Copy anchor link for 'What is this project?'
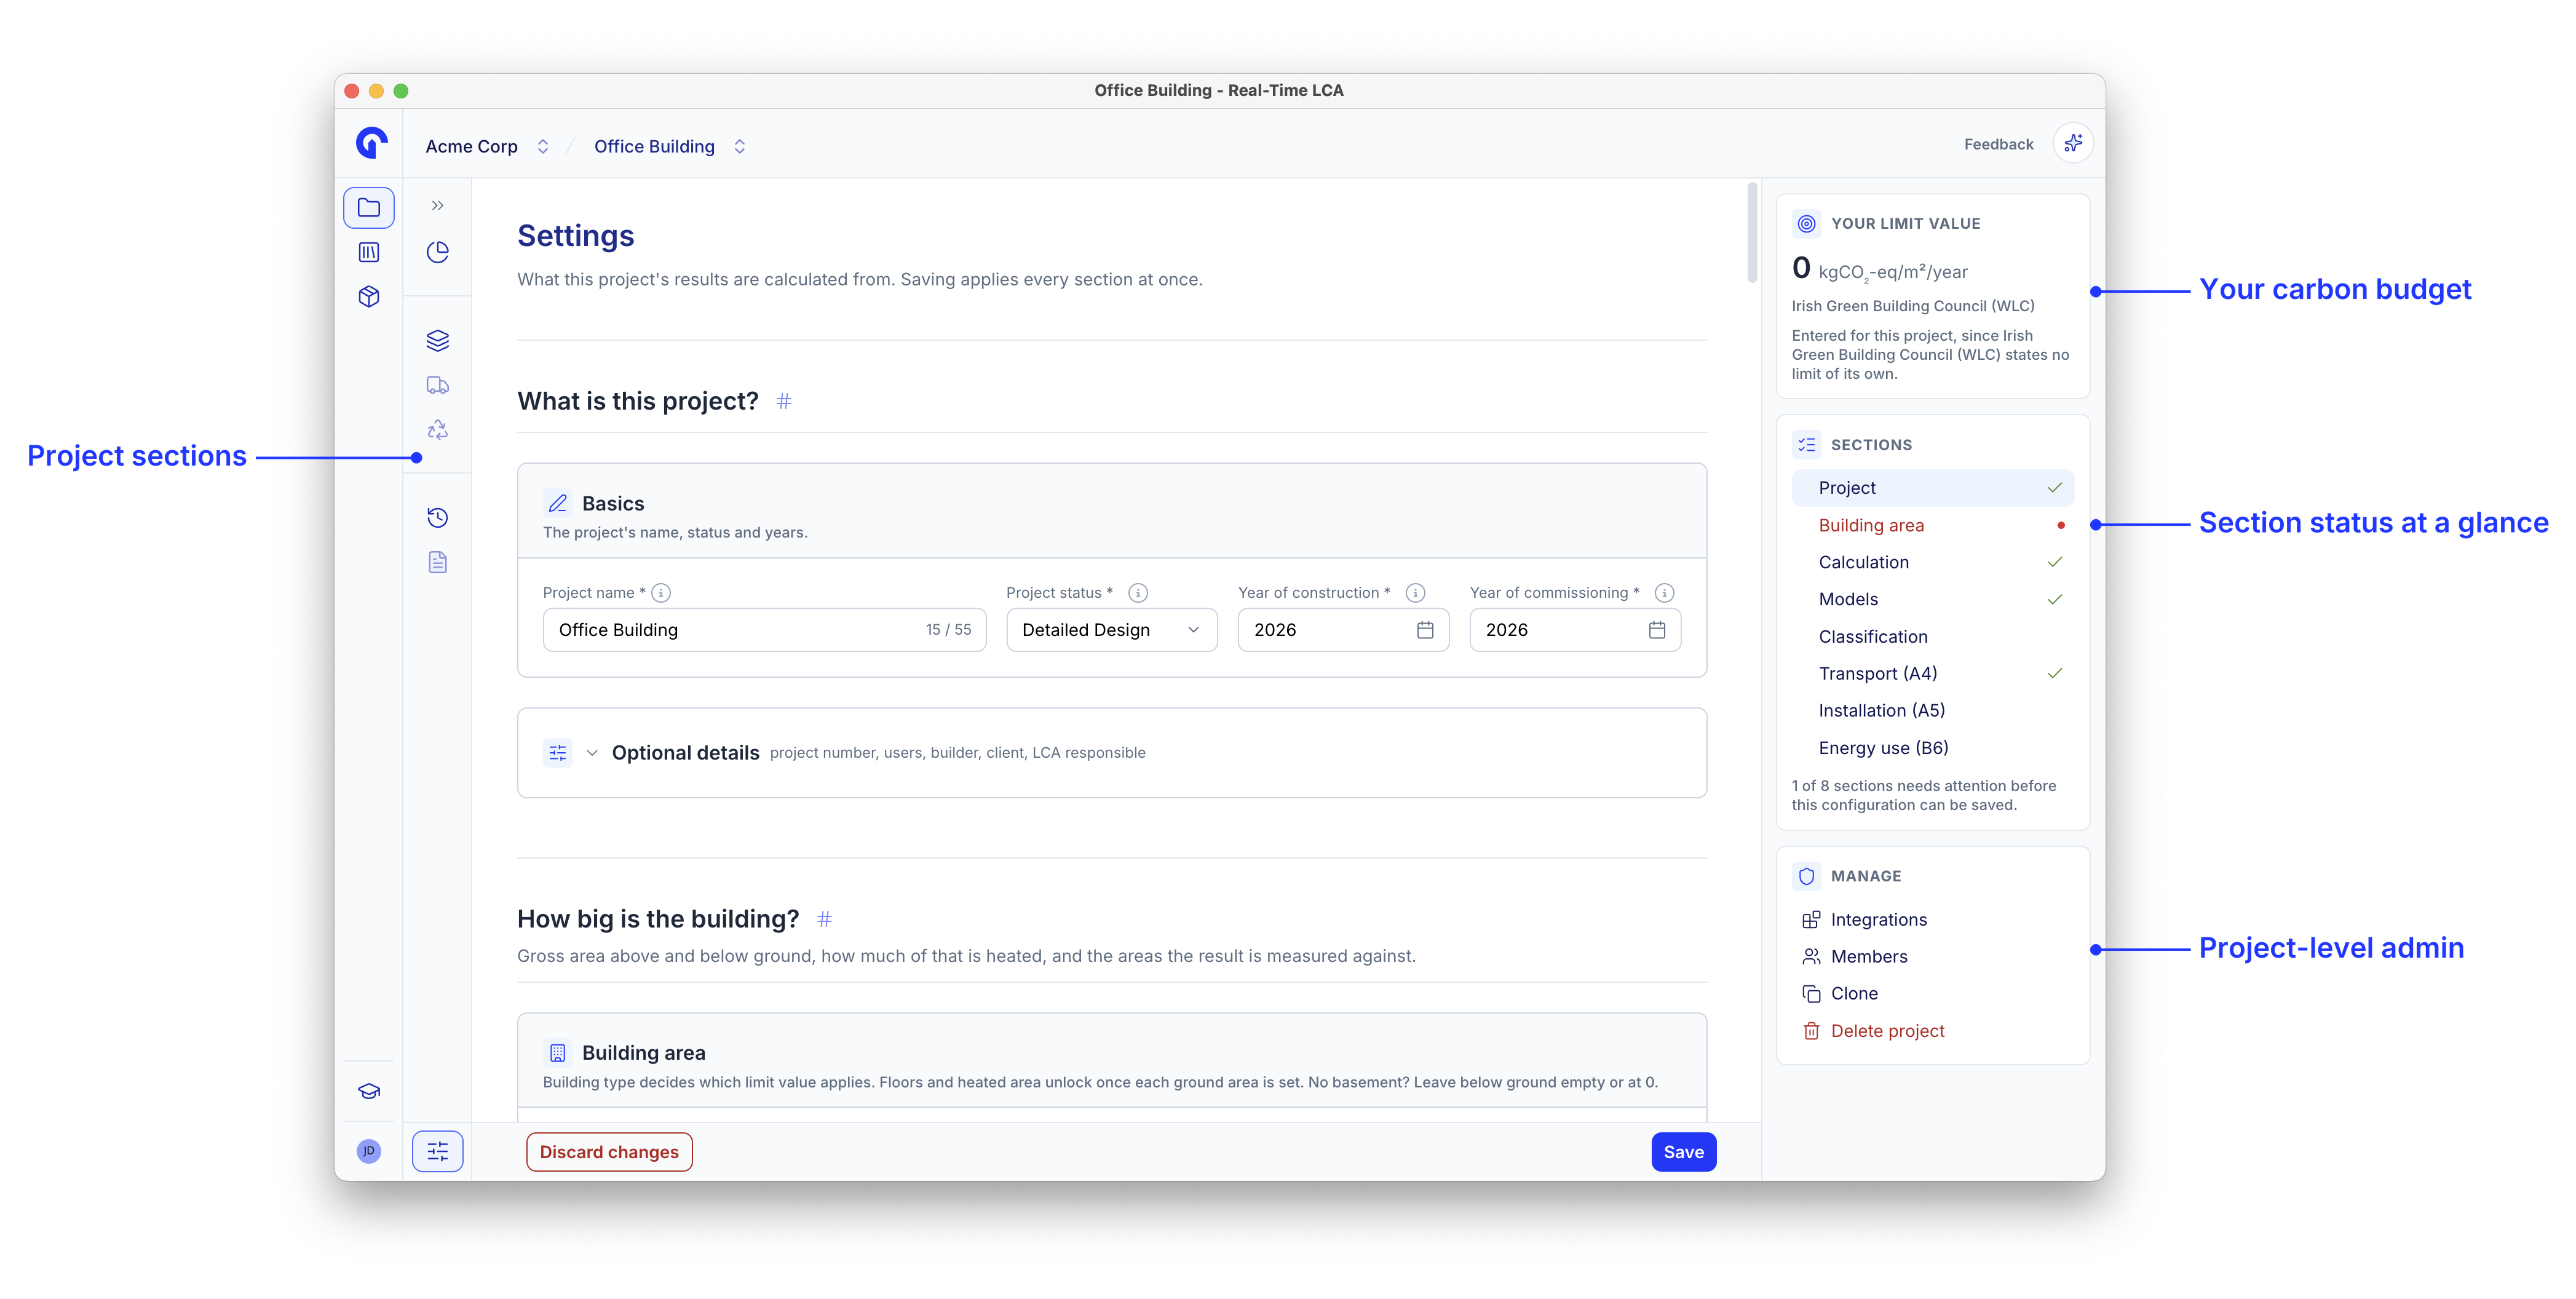The image size is (2576, 1299). click(784, 401)
